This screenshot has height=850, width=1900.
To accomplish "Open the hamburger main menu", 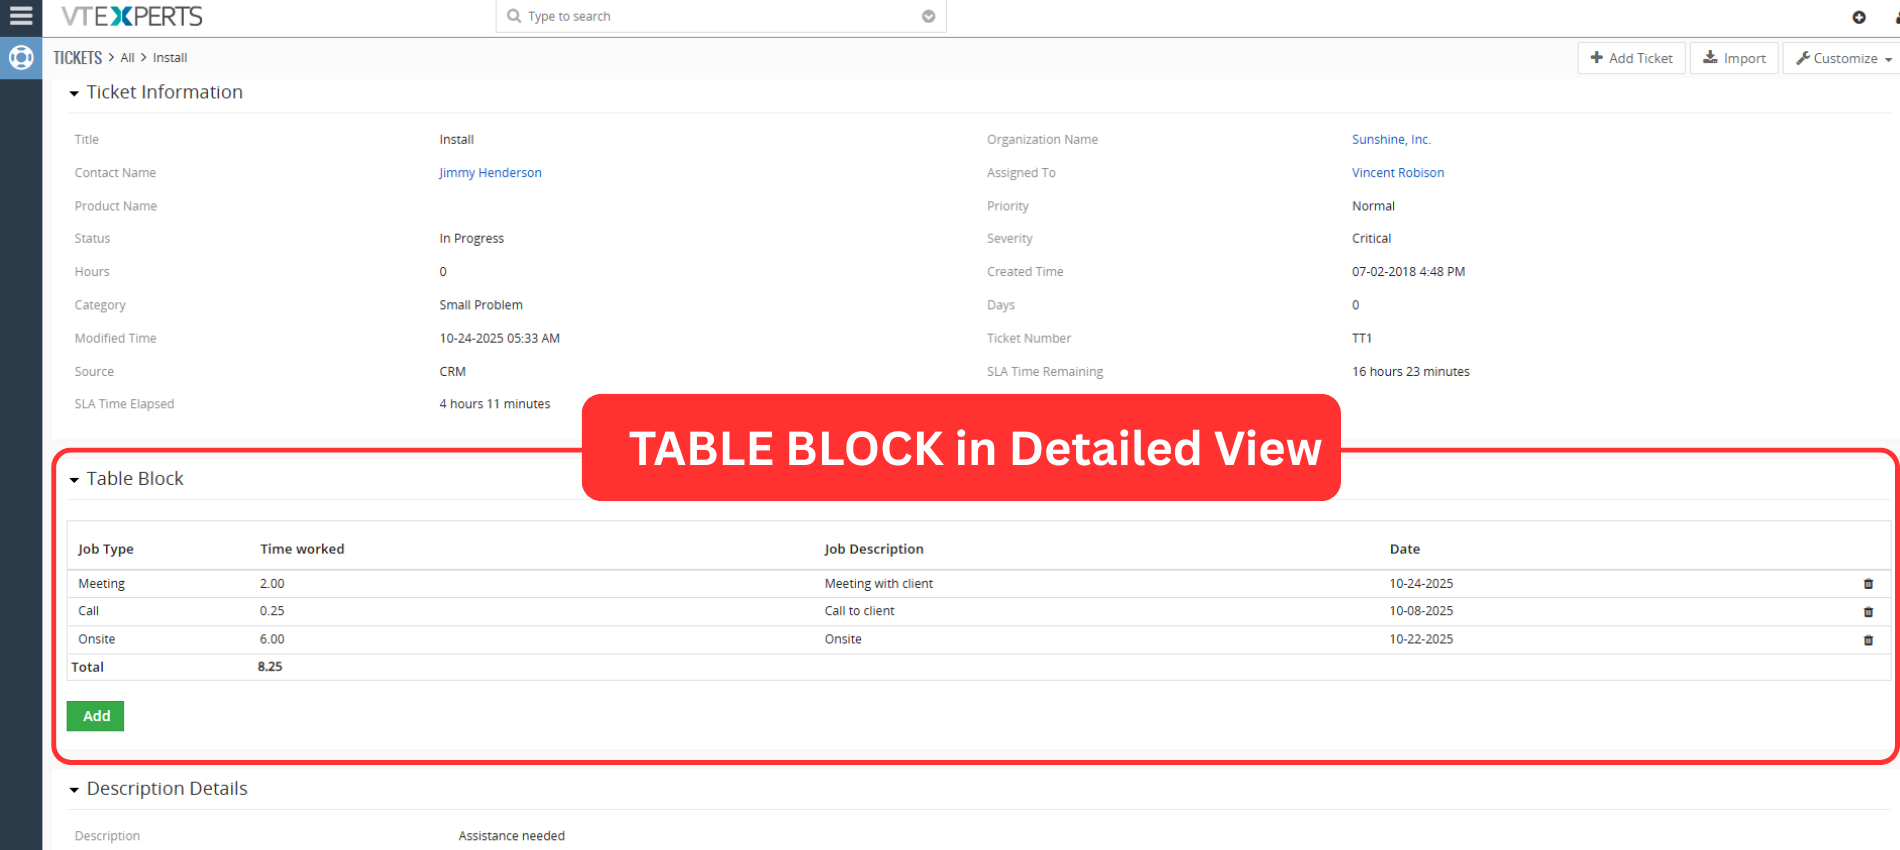I will [21, 16].
